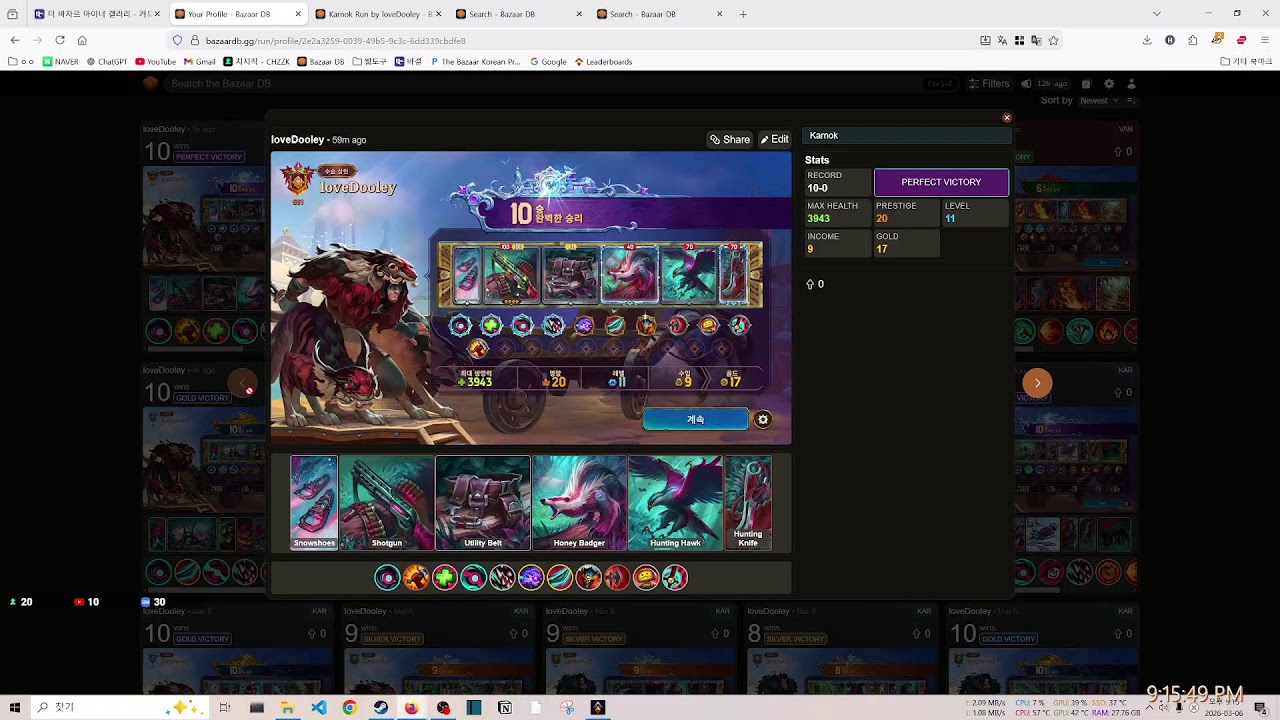Screen dimensions: 1280x720
Task: Open Firefox from the taskbar
Action: click(x=411, y=708)
